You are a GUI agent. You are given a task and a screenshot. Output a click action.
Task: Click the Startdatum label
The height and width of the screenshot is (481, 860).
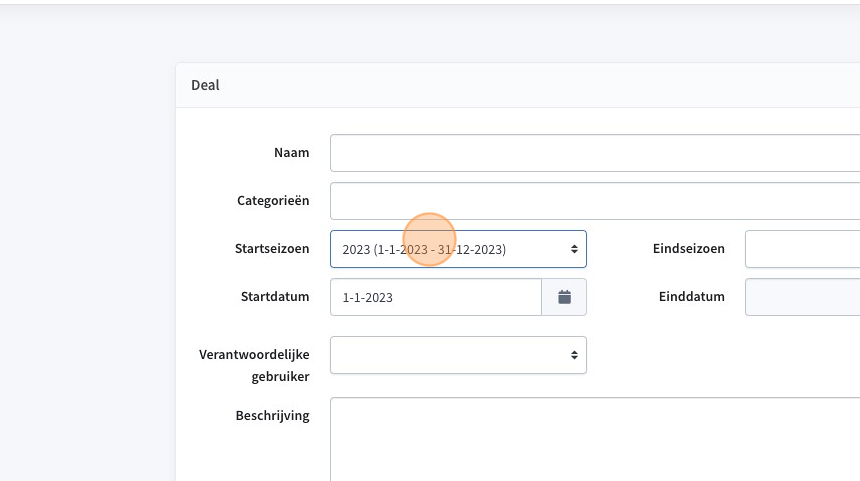tap(275, 297)
